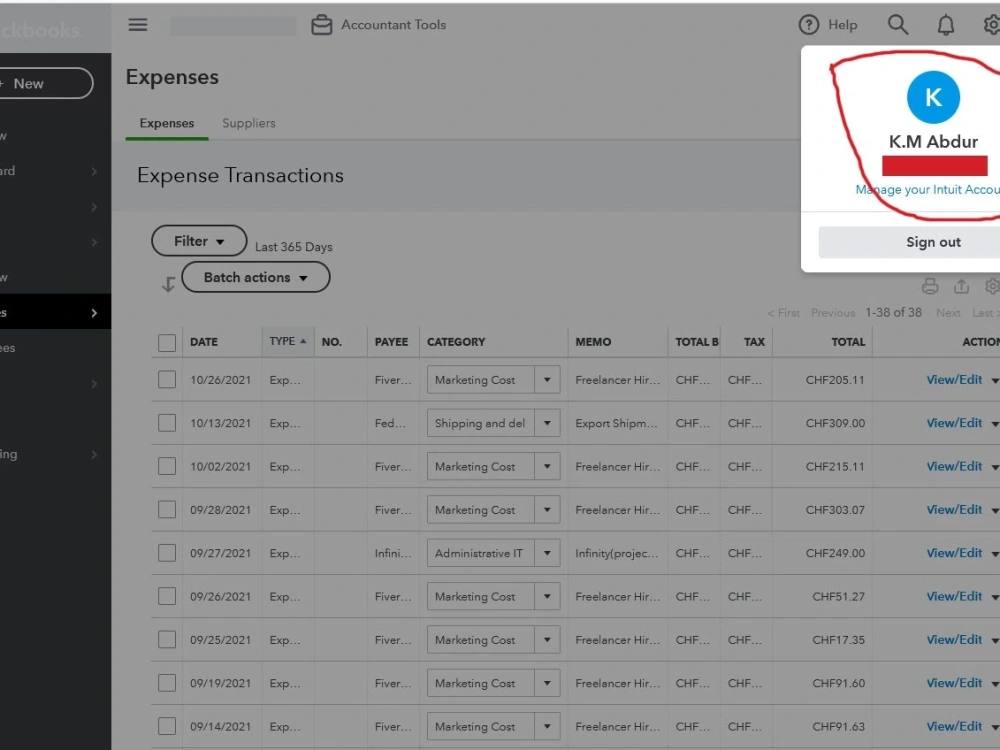Open the search magnifier icon
This screenshot has width=1000, height=750.
[x=898, y=25]
